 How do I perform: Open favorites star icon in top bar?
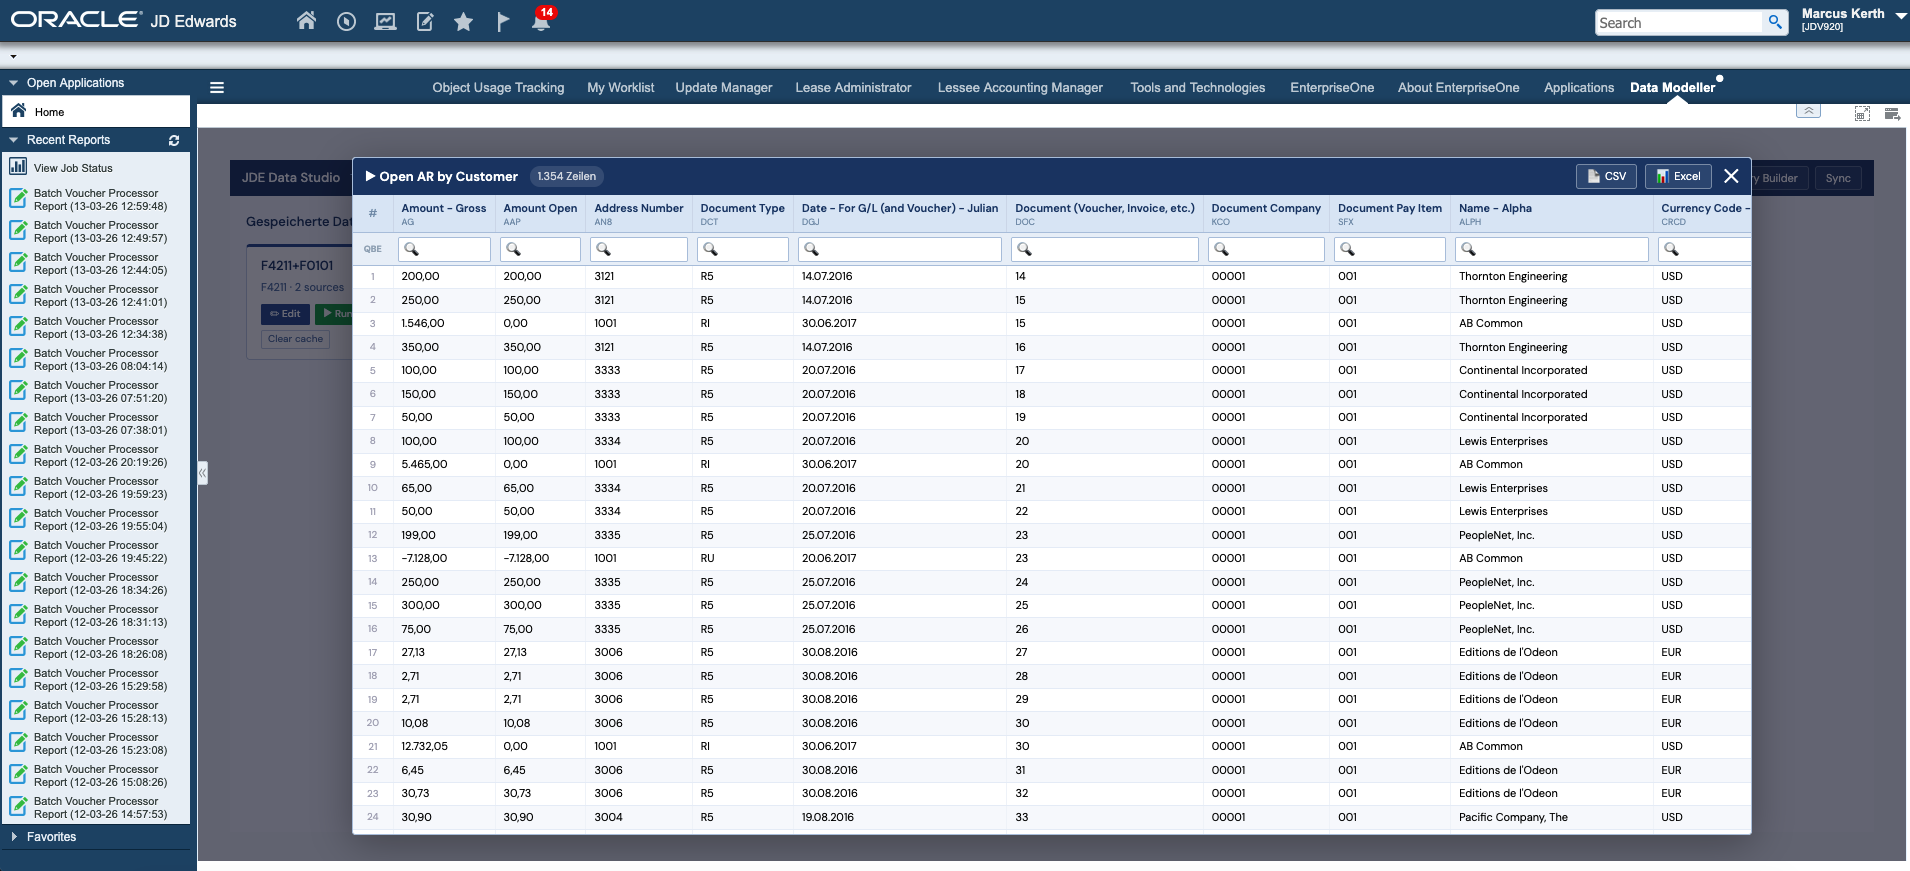coord(463,21)
